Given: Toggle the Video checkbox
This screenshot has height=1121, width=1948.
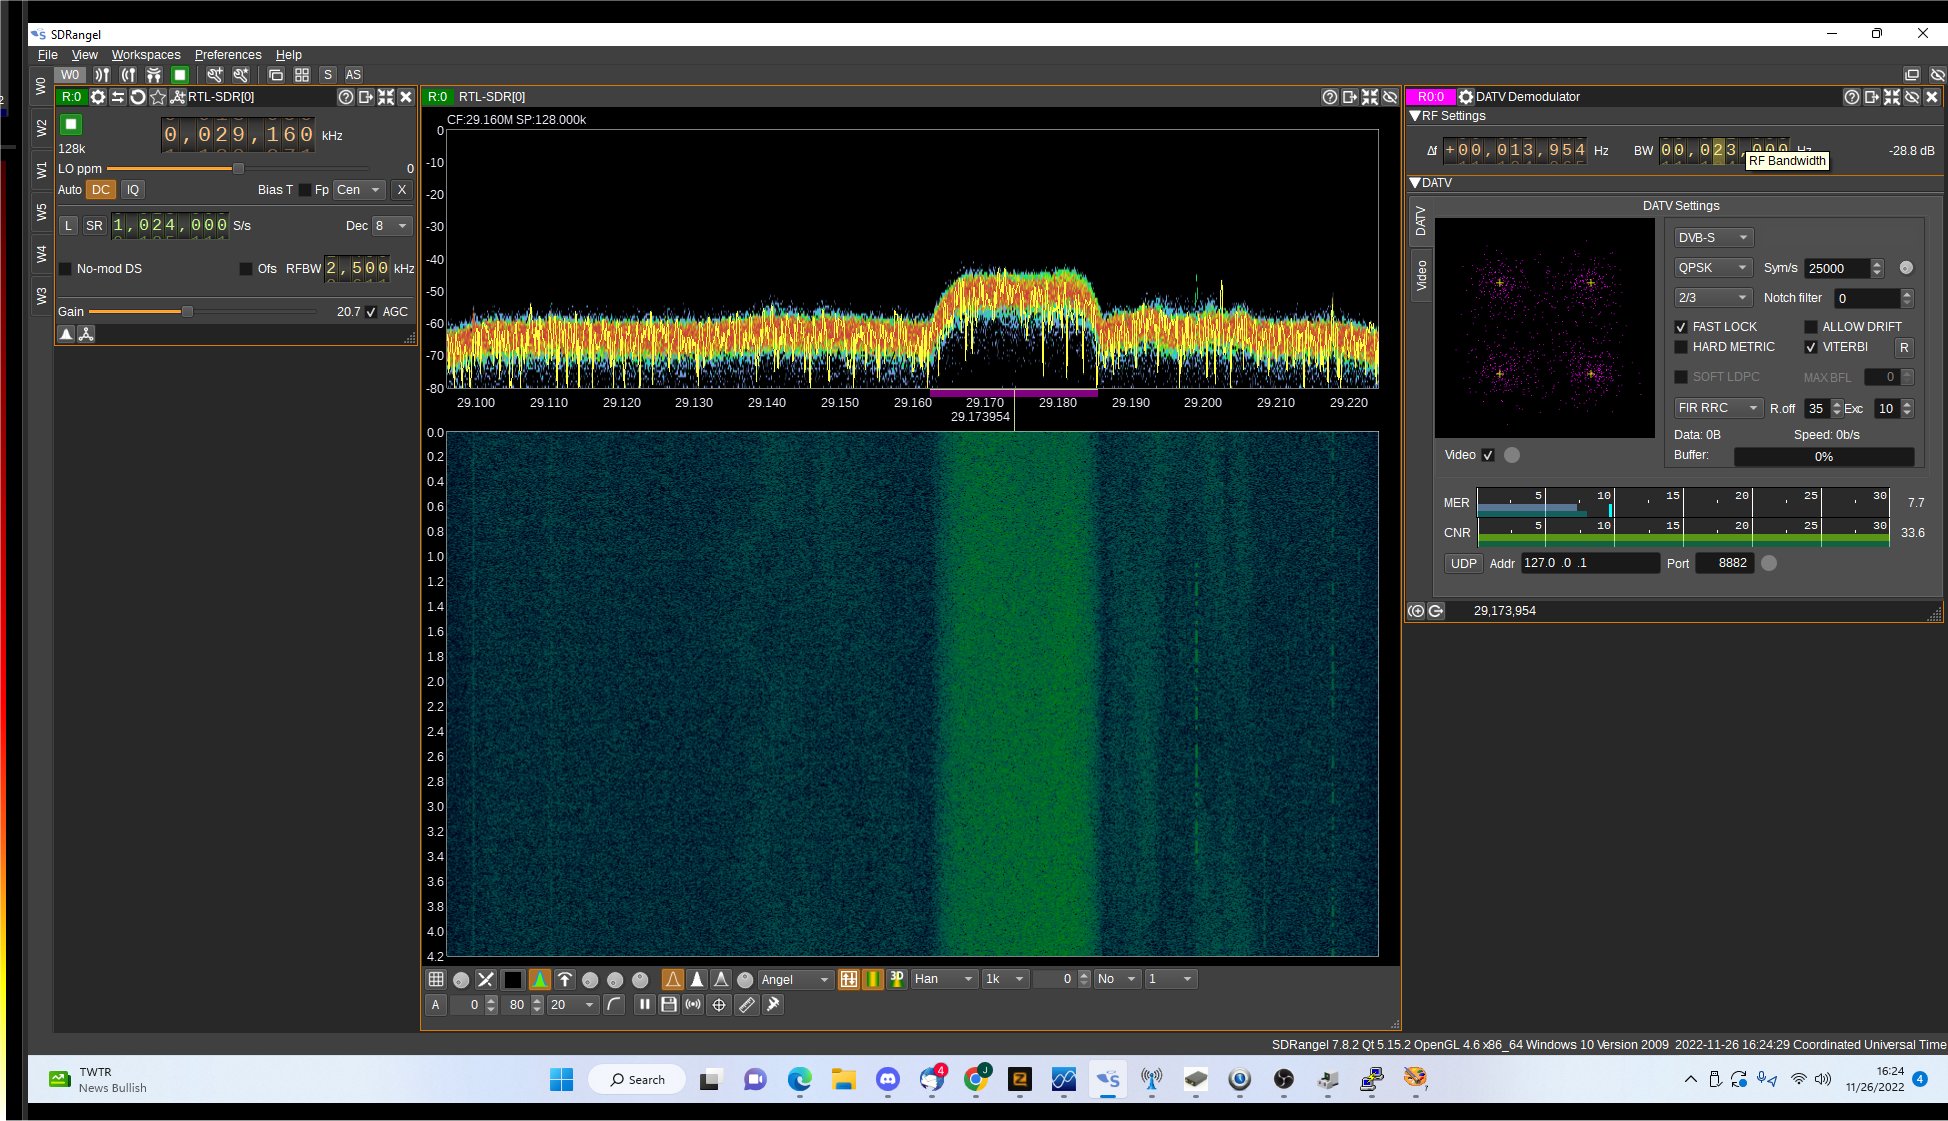Looking at the screenshot, I should [x=1488, y=455].
